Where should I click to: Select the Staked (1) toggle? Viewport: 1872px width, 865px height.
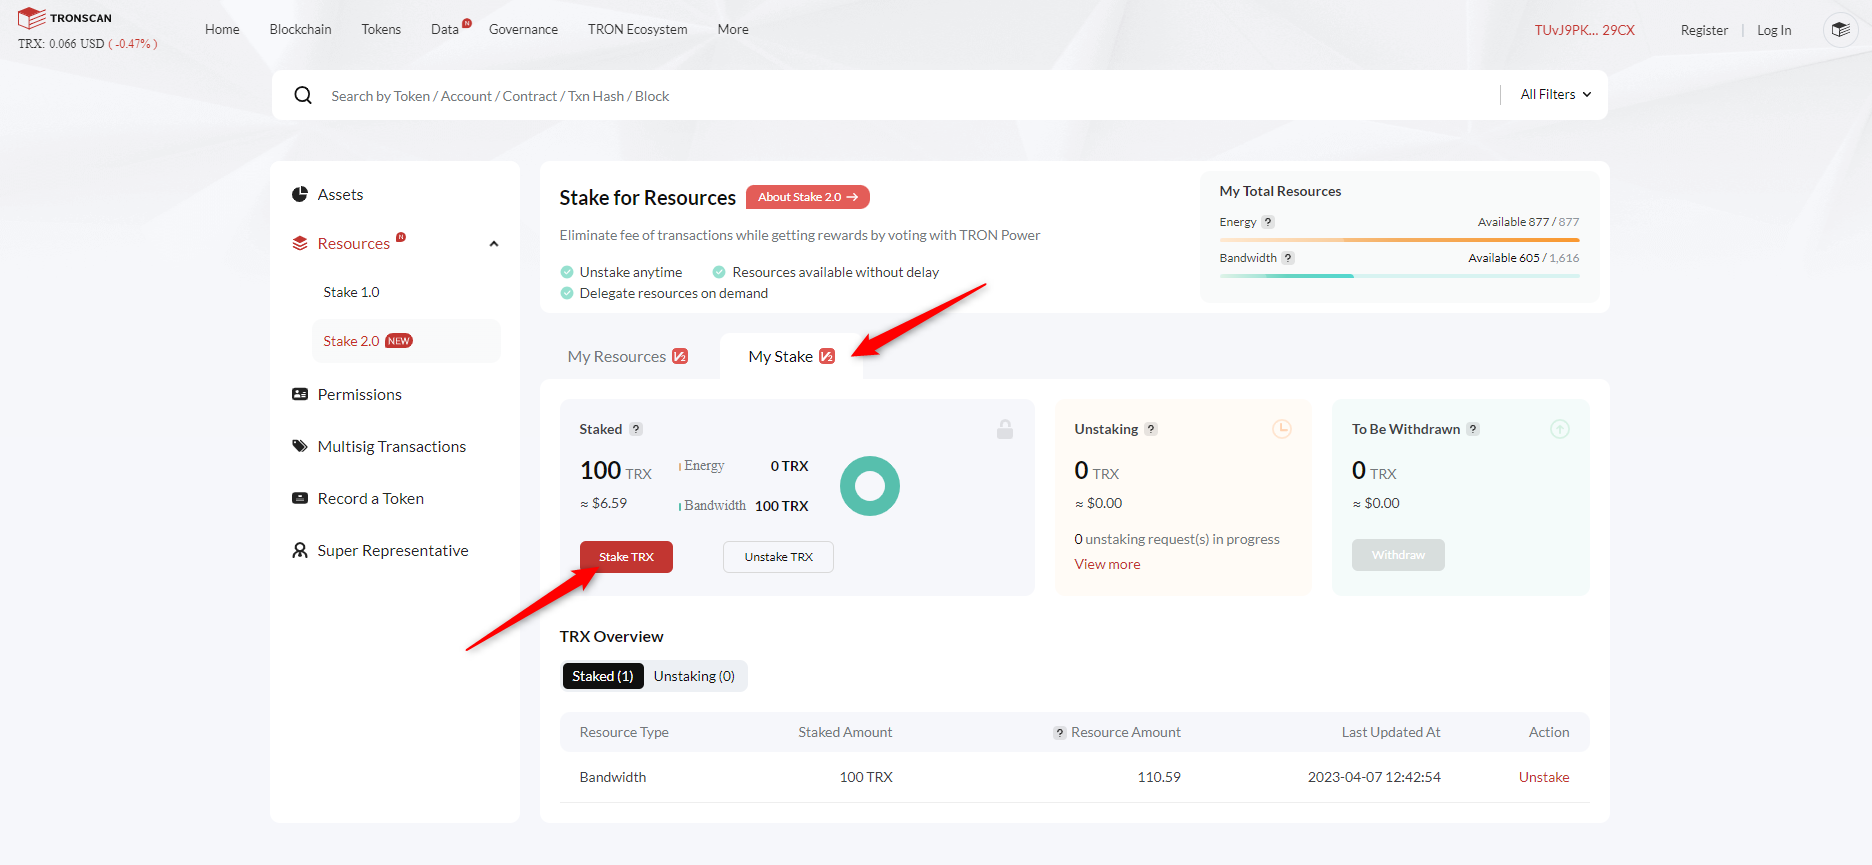(x=603, y=676)
